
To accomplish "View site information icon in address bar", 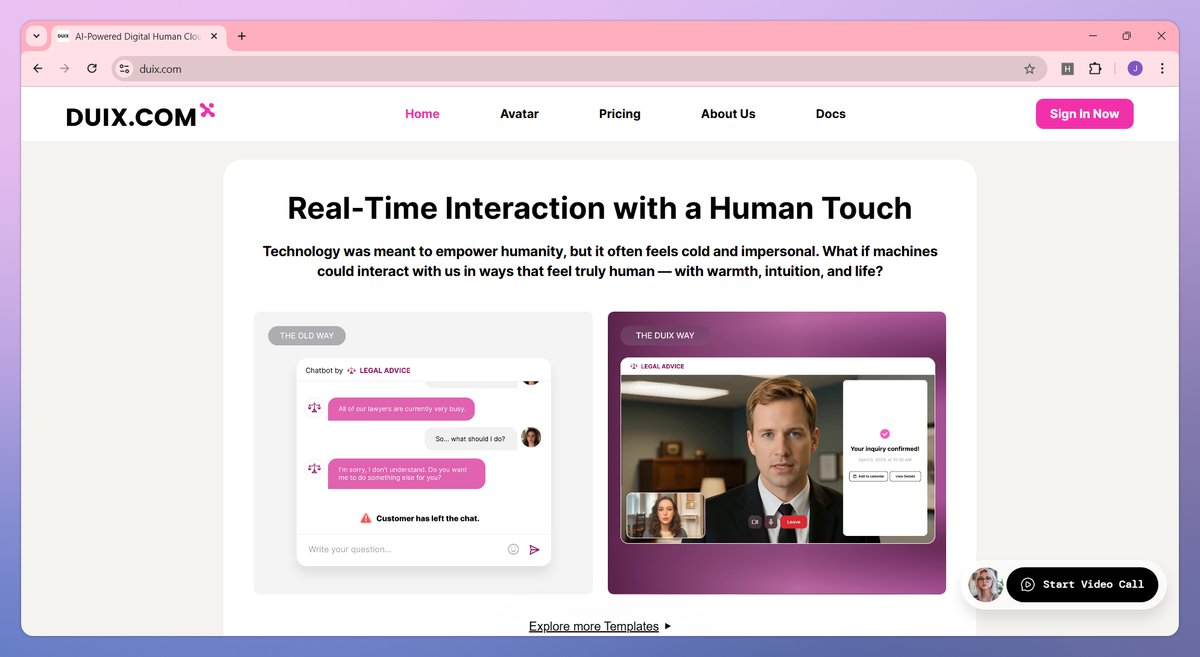I will (124, 69).
